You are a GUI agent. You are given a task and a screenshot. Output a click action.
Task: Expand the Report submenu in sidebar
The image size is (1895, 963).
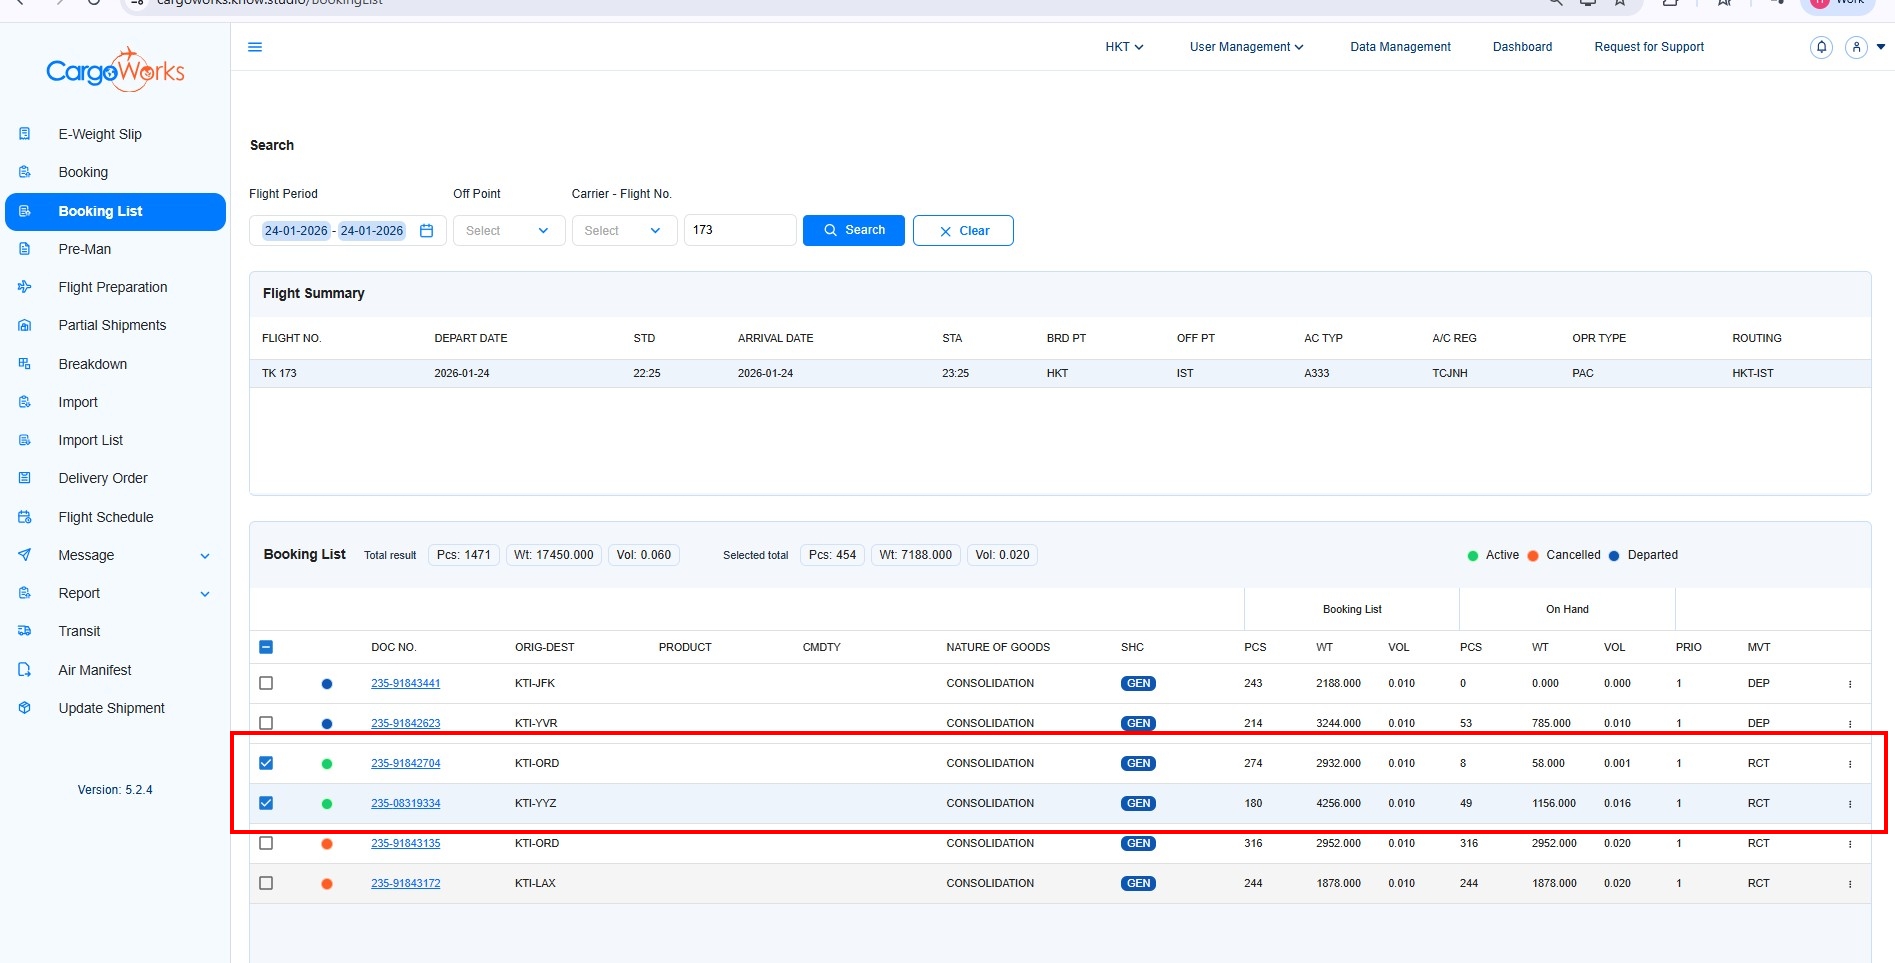(204, 594)
